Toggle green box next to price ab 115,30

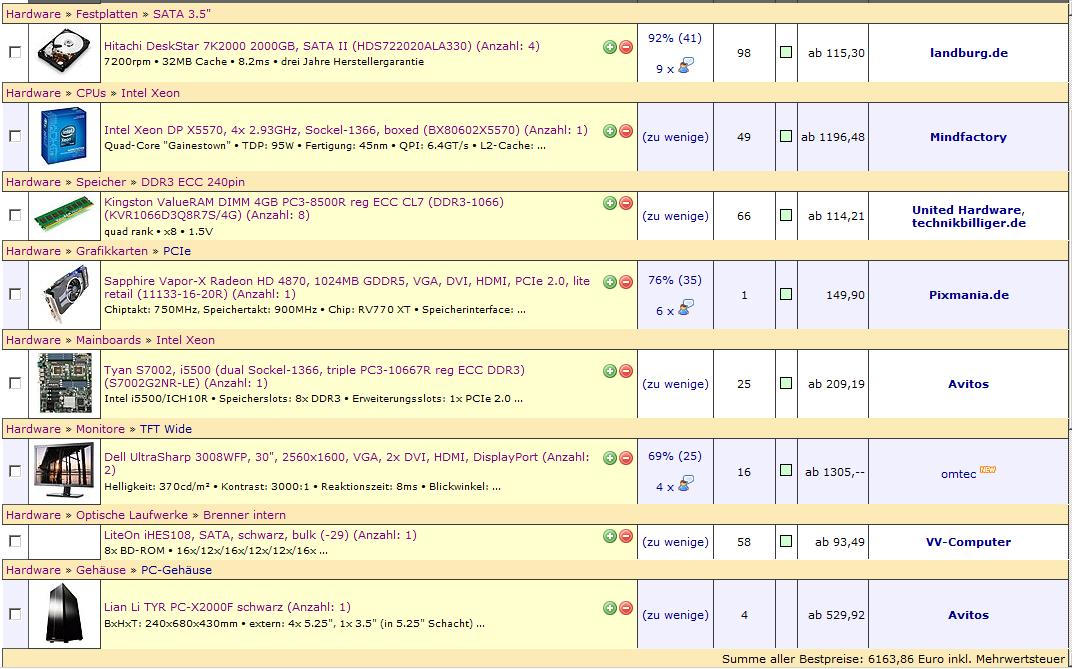pyautogui.click(x=786, y=51)
